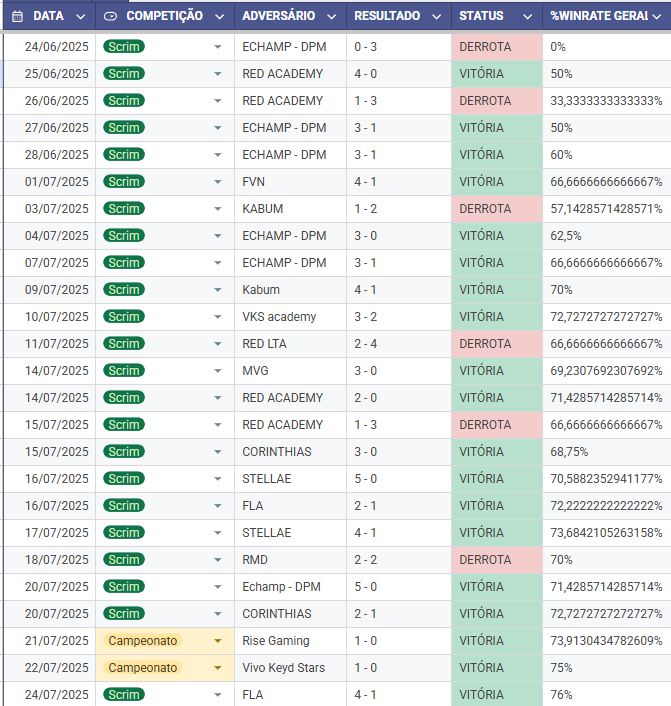Select the date cell 09/07/2025
Viewport: 671px width, 706px height.
[x=50, y=290]
